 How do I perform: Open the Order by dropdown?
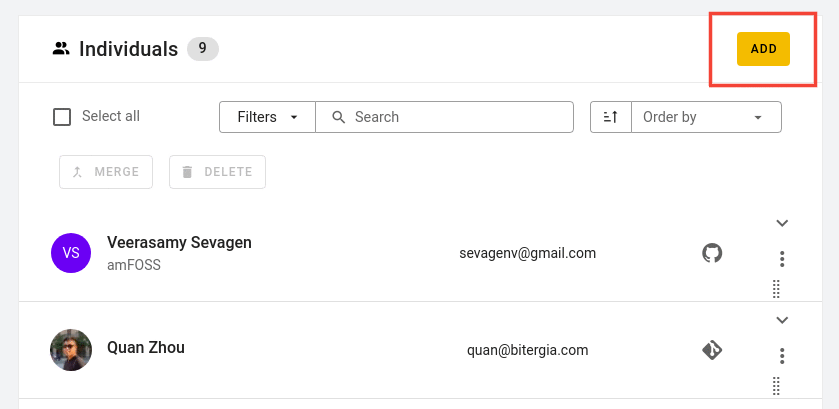point(706,117)
